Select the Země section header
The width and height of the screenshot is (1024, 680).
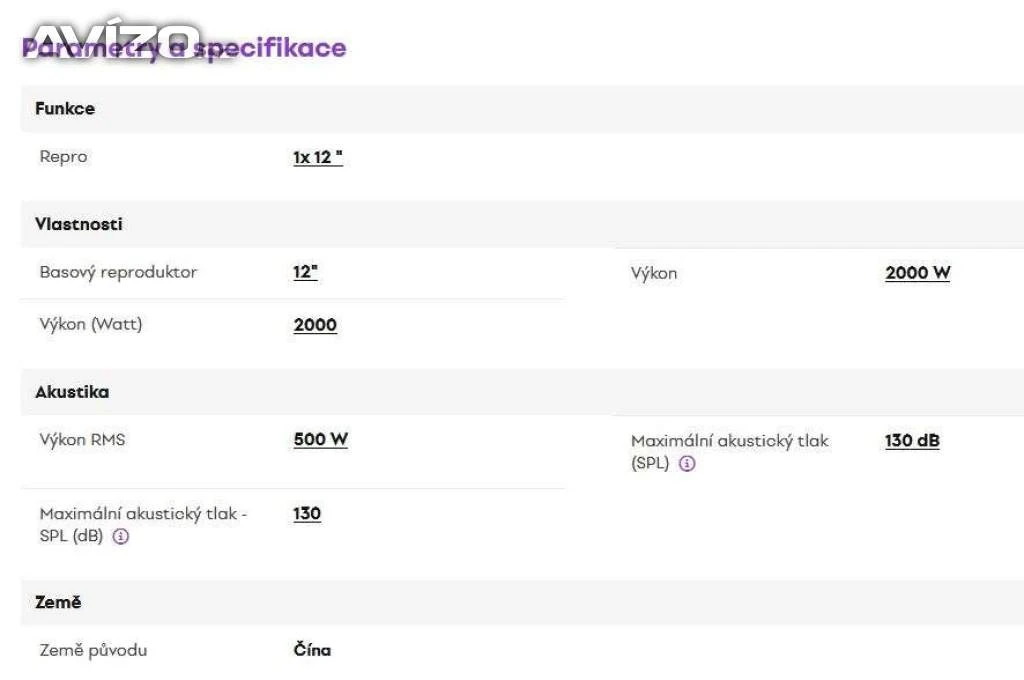tap(522, 602)
